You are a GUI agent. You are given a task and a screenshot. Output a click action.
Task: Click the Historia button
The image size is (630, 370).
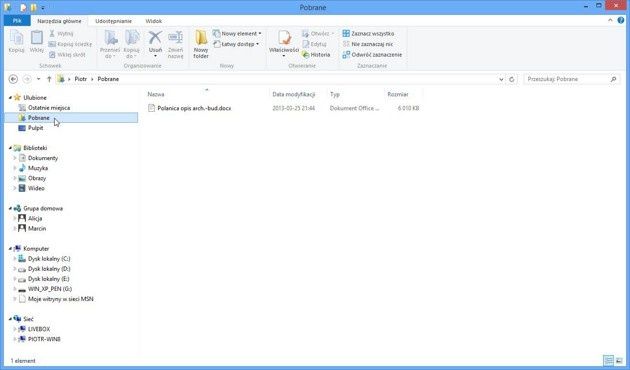coord(316,55)
